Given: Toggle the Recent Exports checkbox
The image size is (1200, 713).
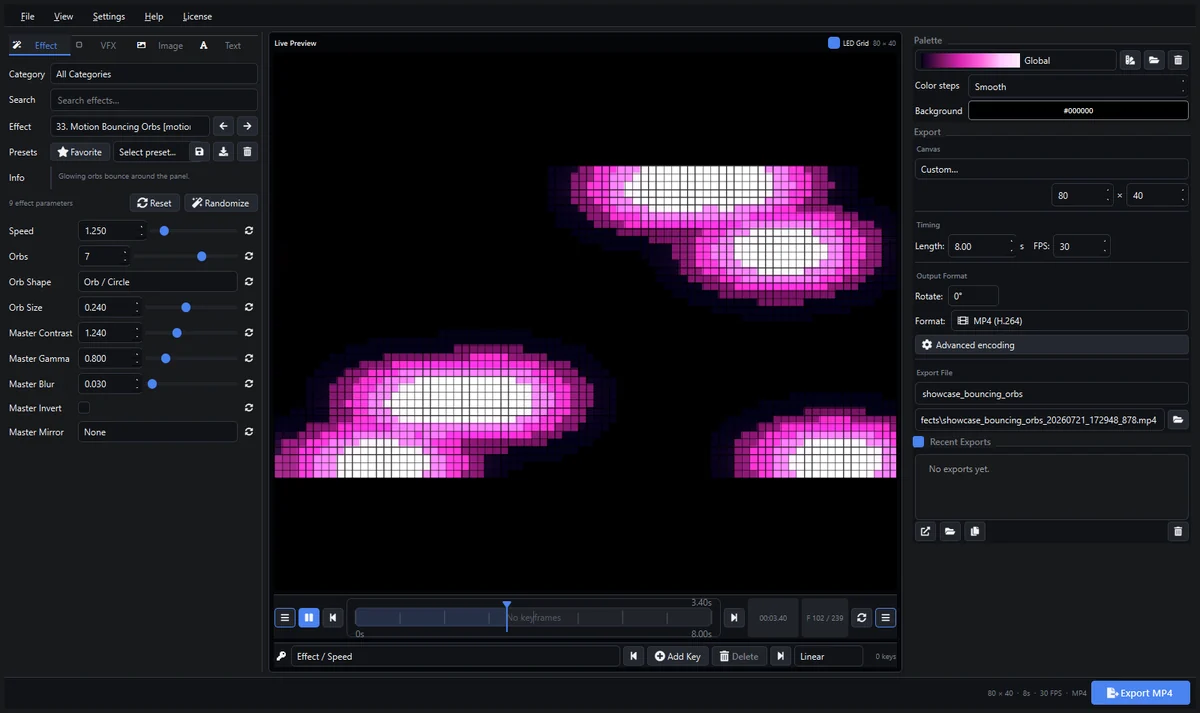Looking at the screenshot, I should point(919,442).
